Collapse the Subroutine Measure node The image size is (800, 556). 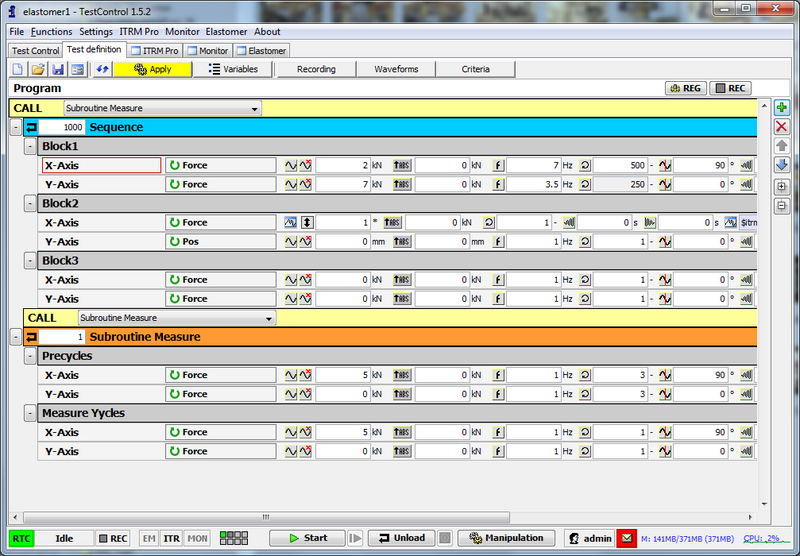[16, 337]
